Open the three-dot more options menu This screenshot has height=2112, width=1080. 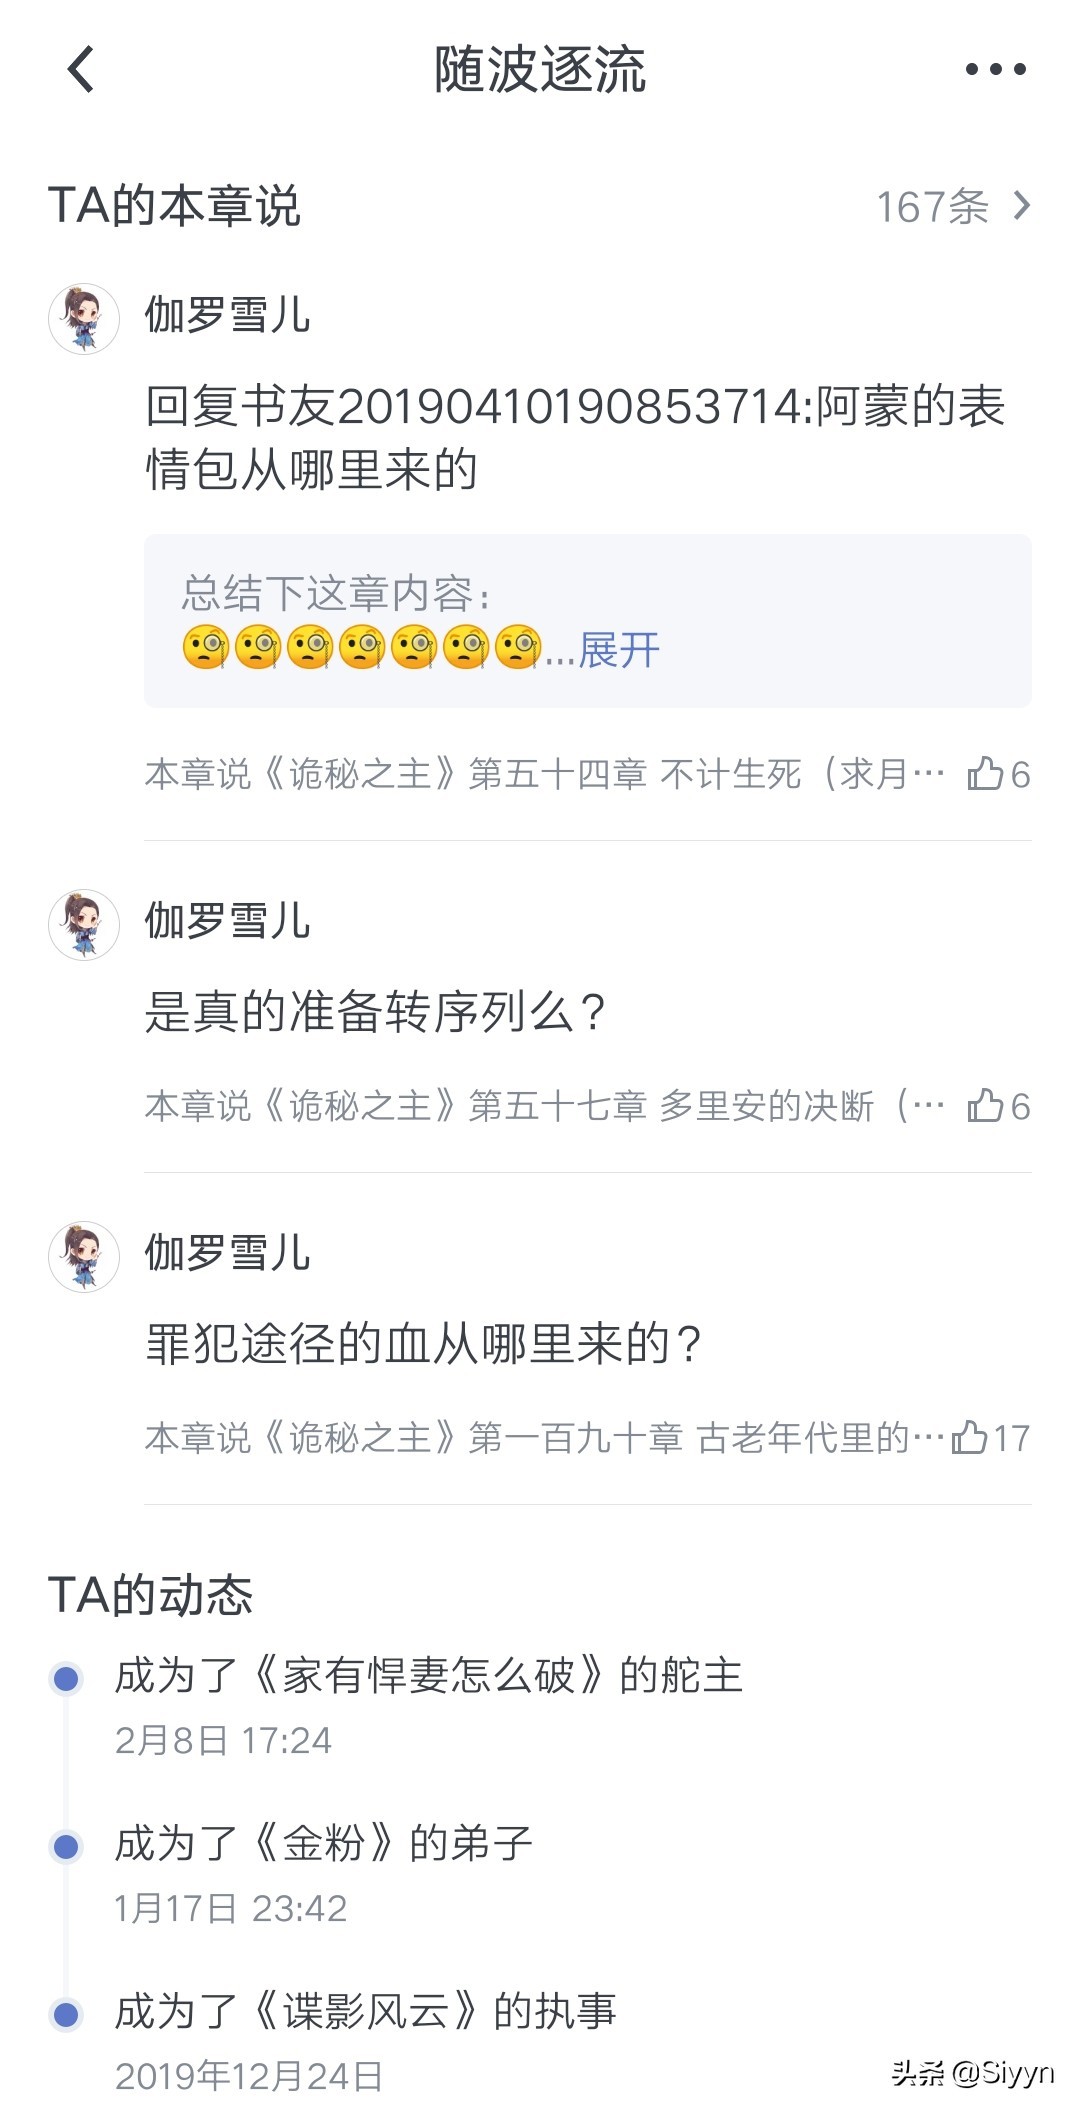tap(995, 70)
